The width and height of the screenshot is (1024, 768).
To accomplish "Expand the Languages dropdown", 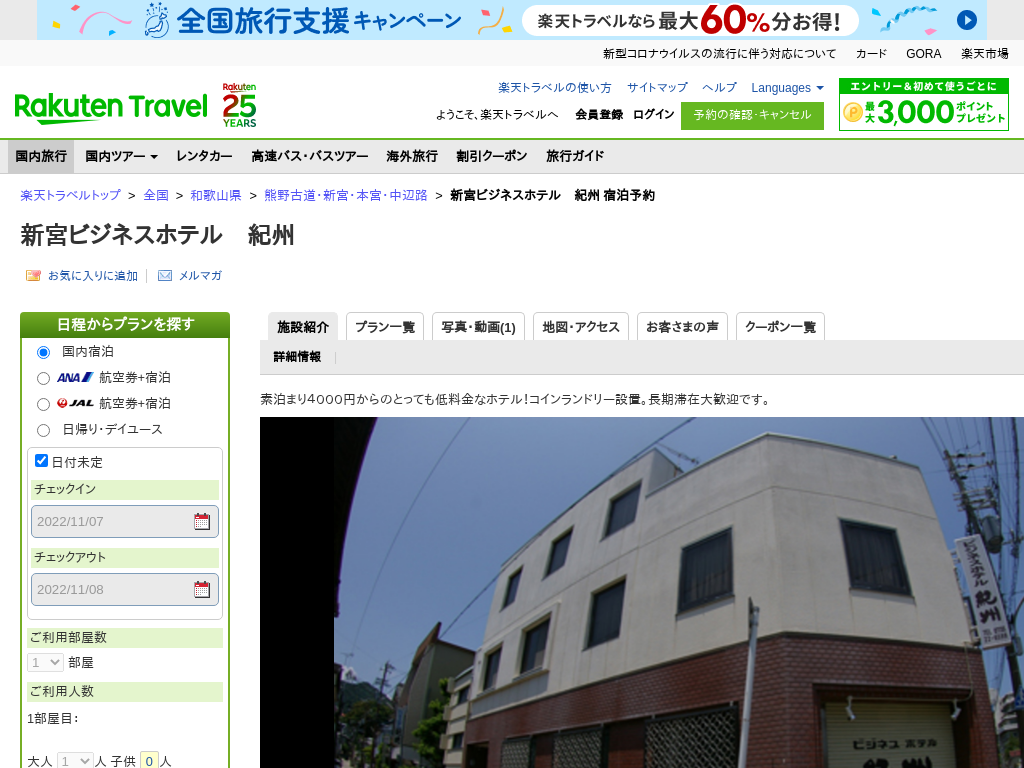I will 788,88.
